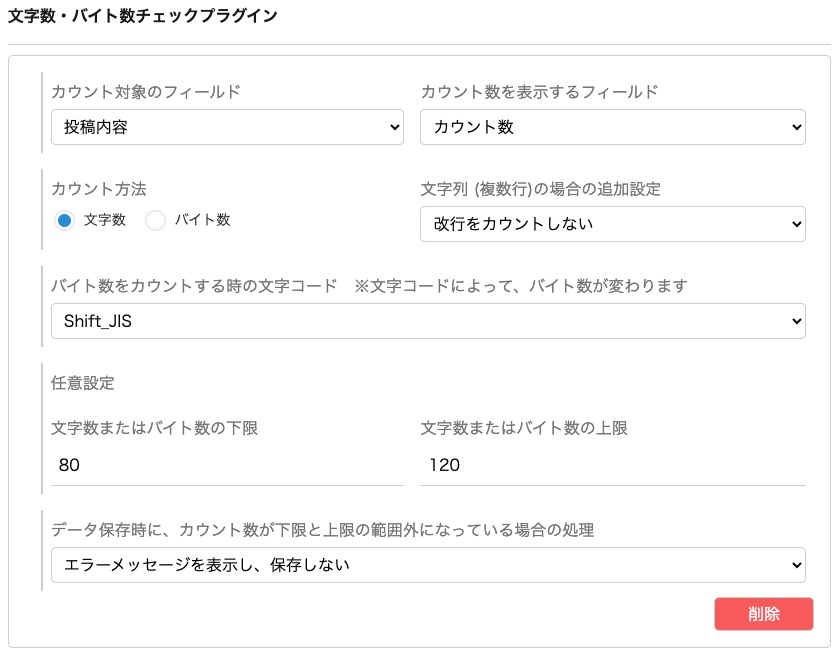This screenshot has height=656, width=840.
Task: Select the バイト数 radio button
Action: (x=155, y=220)
